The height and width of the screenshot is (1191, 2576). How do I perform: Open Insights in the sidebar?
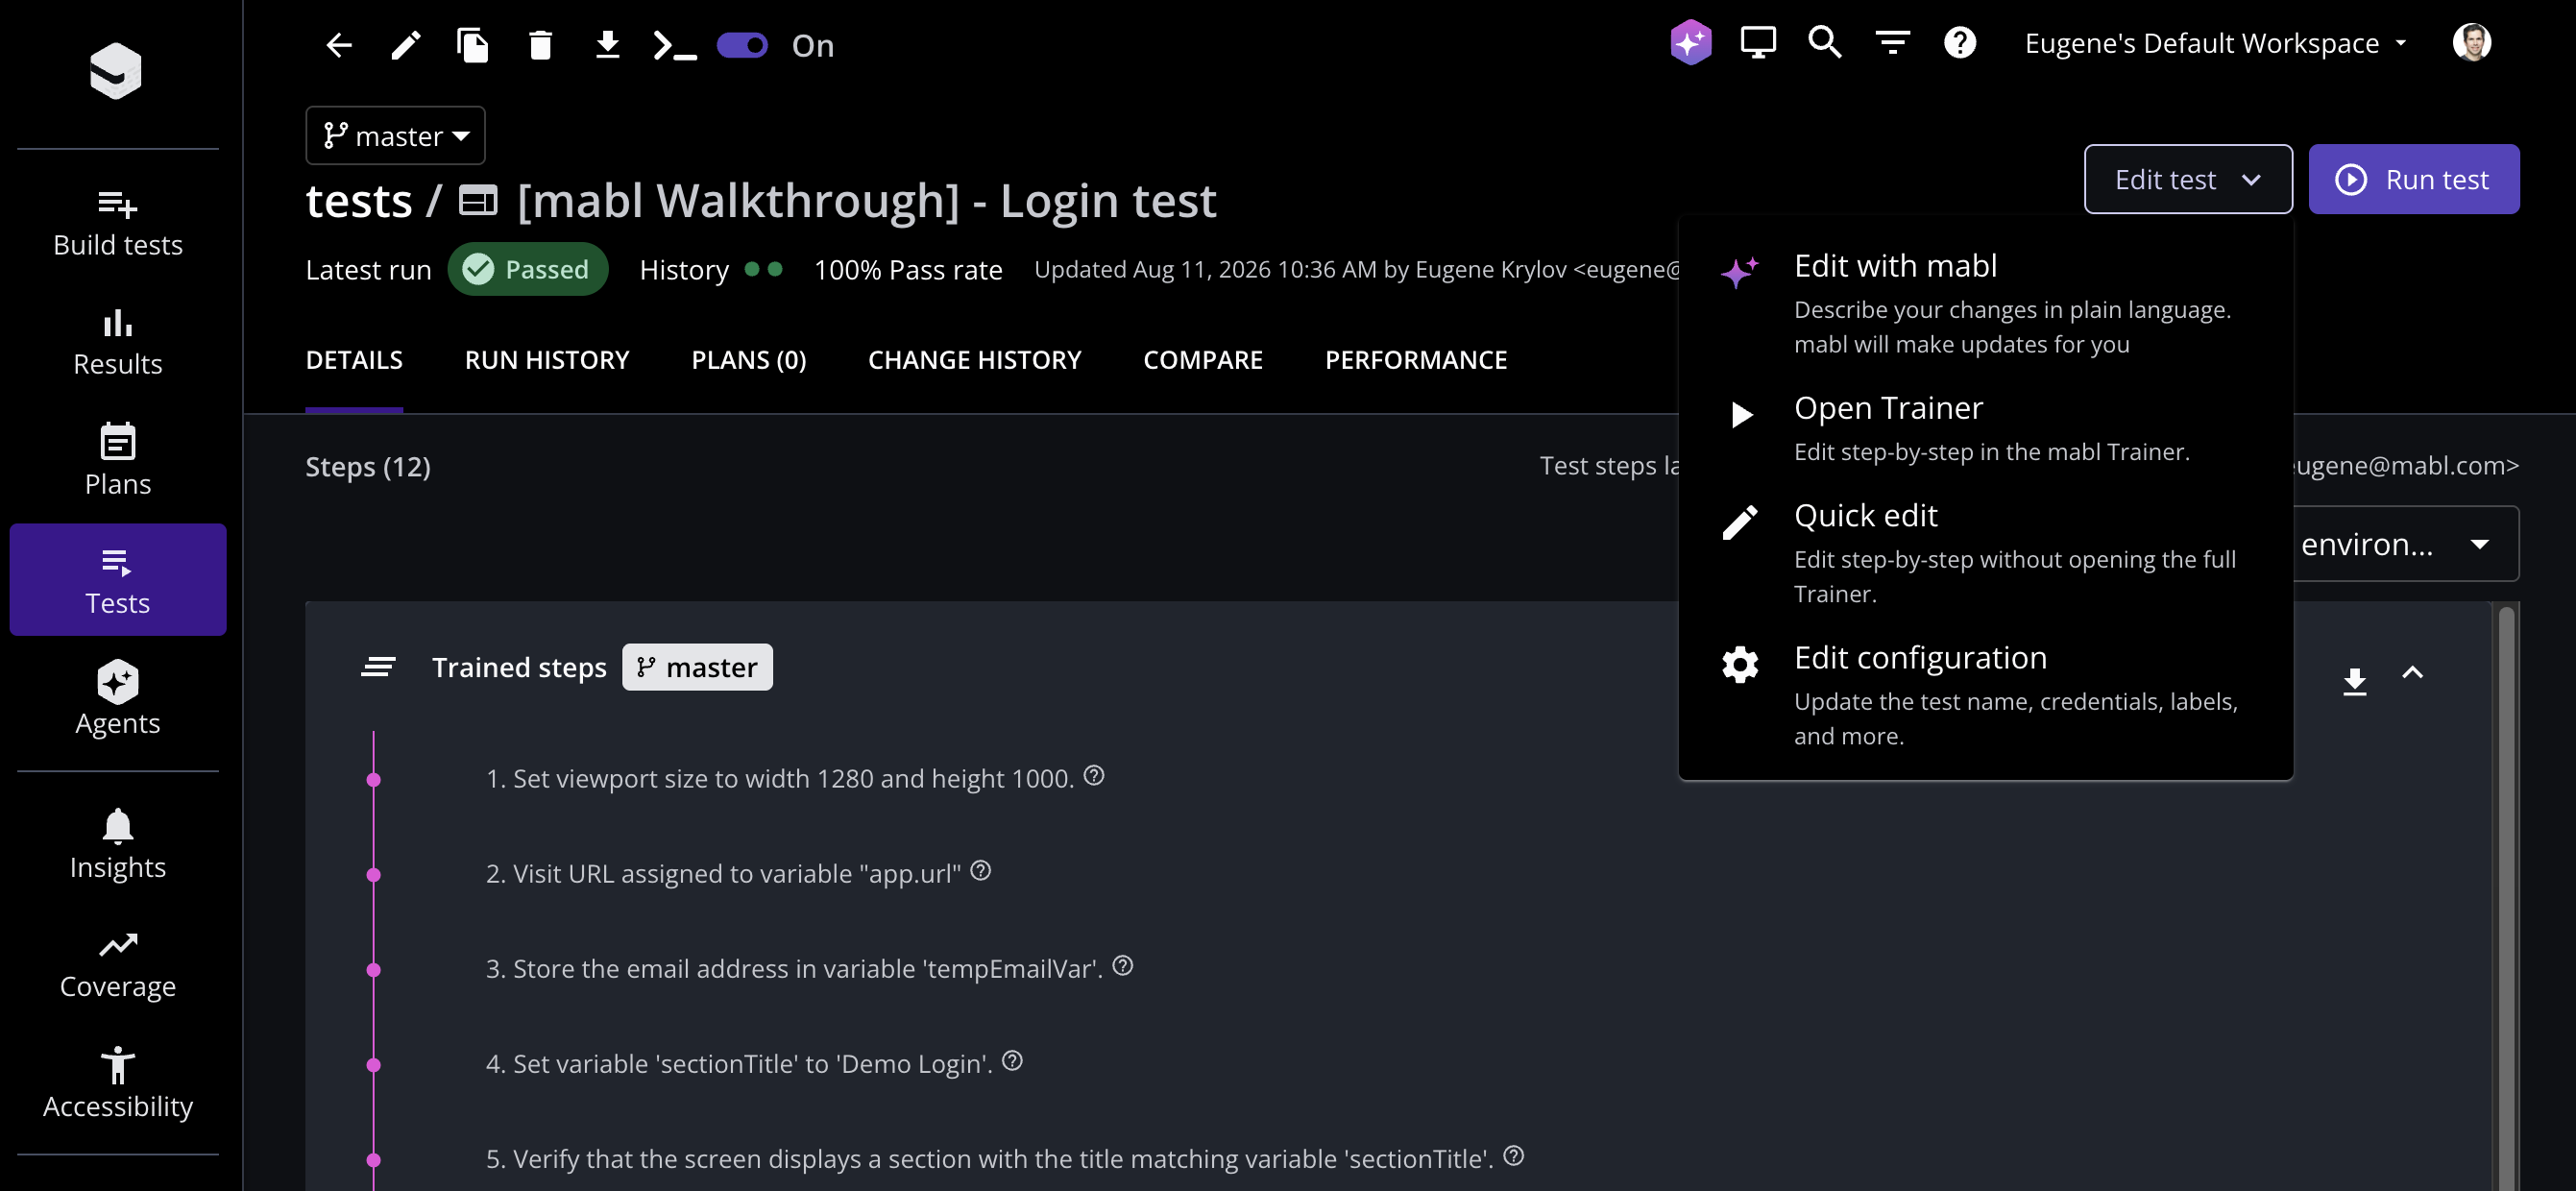[118, 845]
